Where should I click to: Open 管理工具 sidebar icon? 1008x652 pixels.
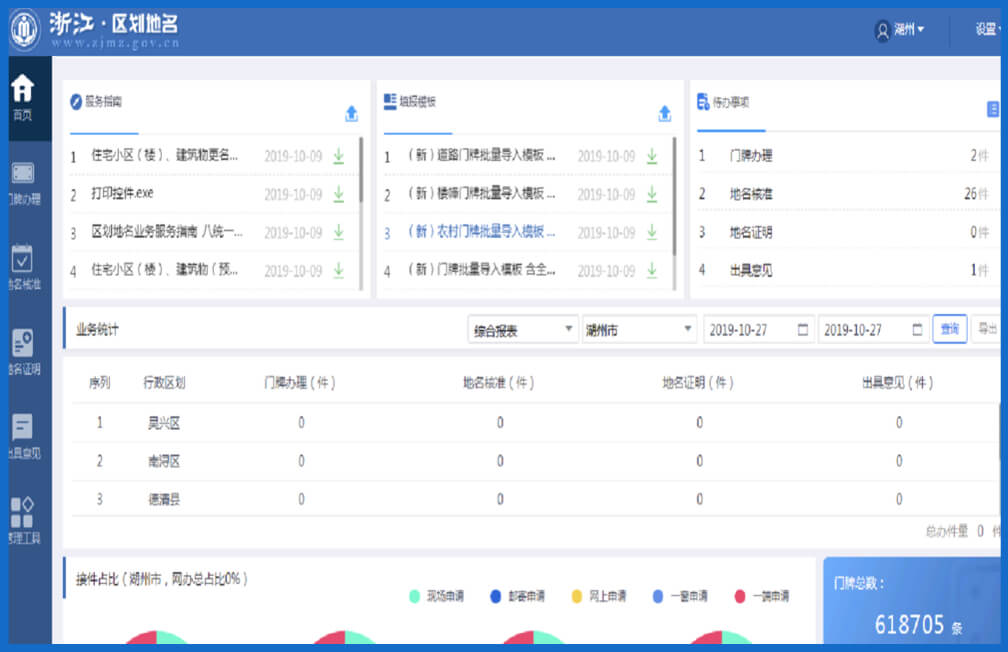22,520
